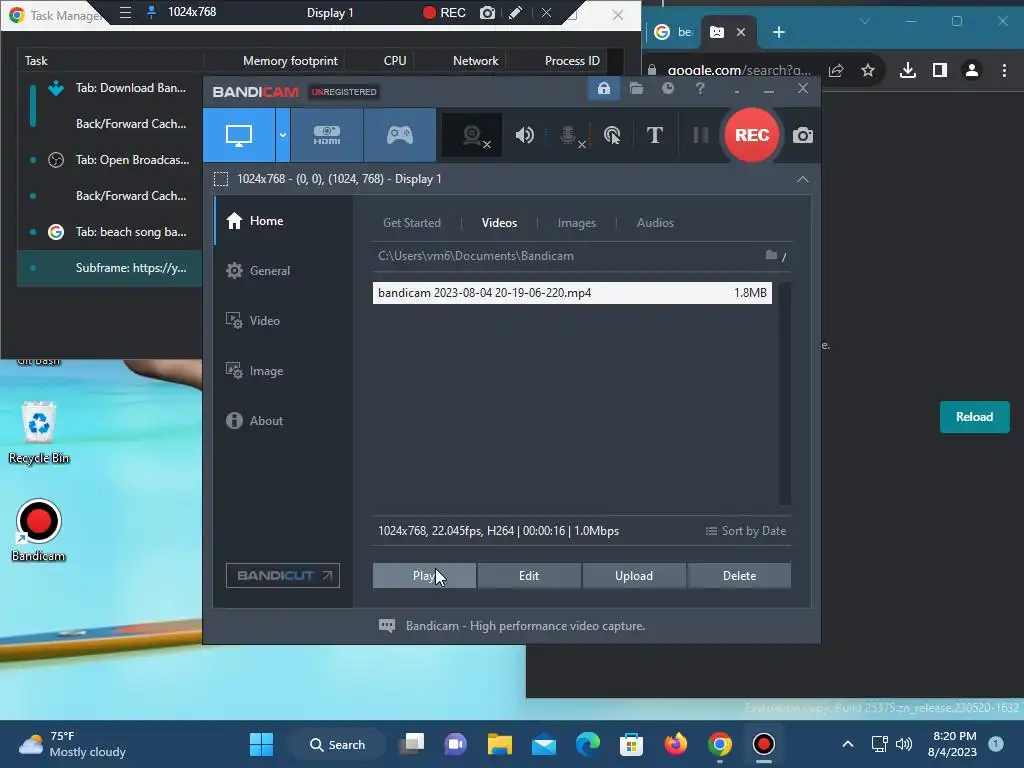The width and height of the screenshot is (1024, 768).
Task: Toggle the webcam overlay icon
Action: click(x=472, y=135)
